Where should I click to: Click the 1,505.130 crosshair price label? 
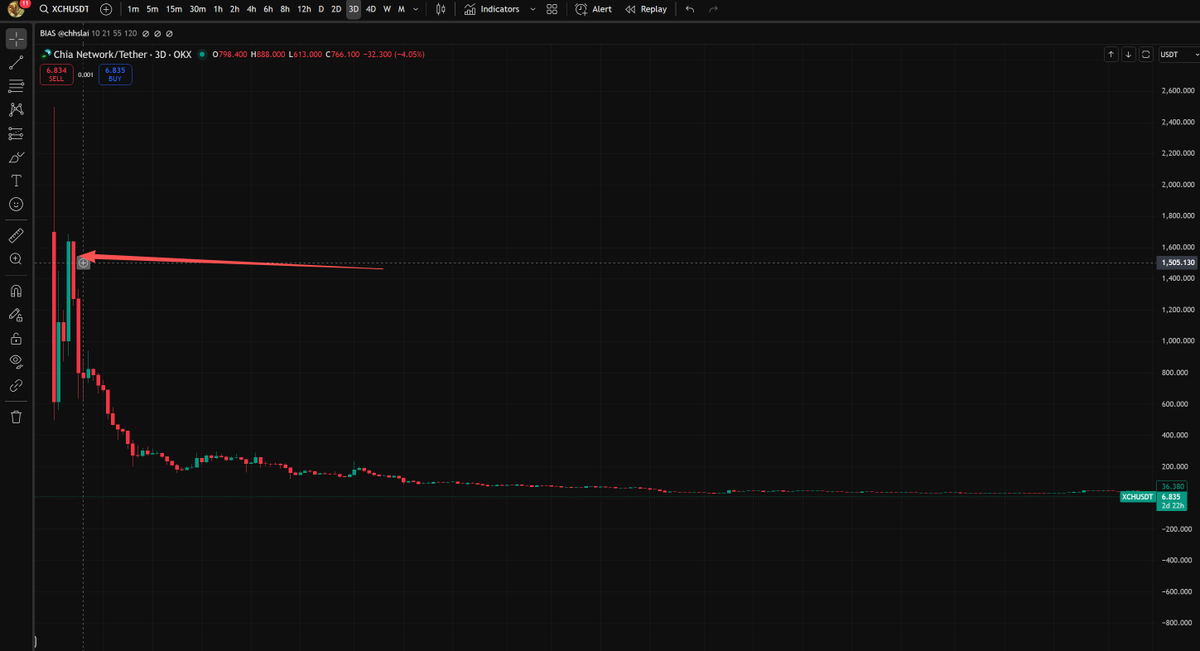point(1177,262)
